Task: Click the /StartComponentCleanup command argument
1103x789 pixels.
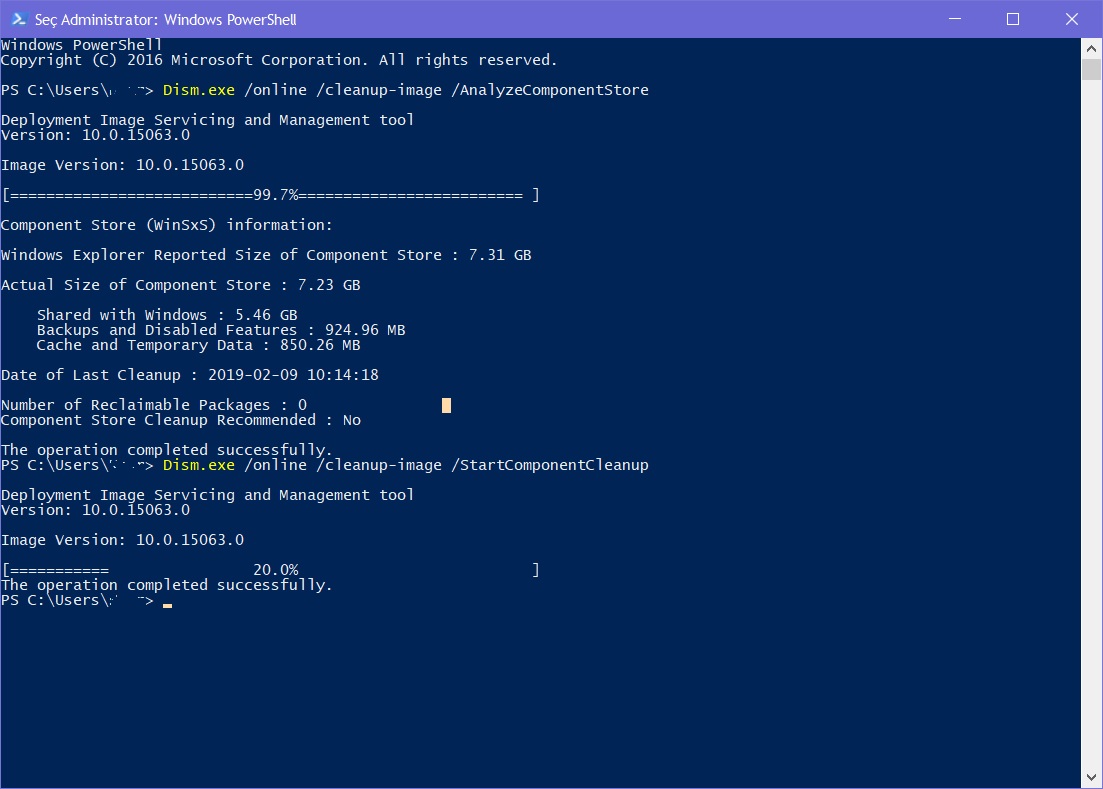Action: click(x=551, y=465)
